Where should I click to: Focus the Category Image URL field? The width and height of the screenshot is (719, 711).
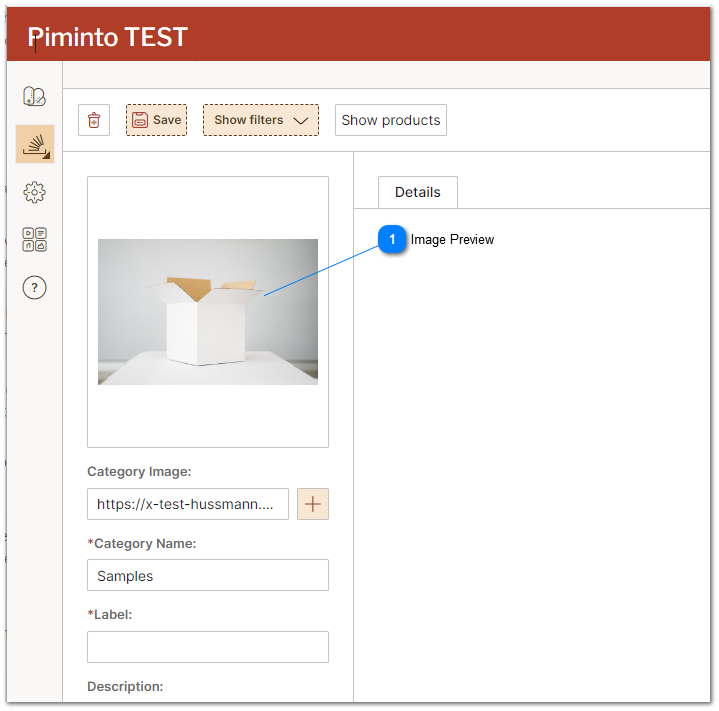(188, 504)
